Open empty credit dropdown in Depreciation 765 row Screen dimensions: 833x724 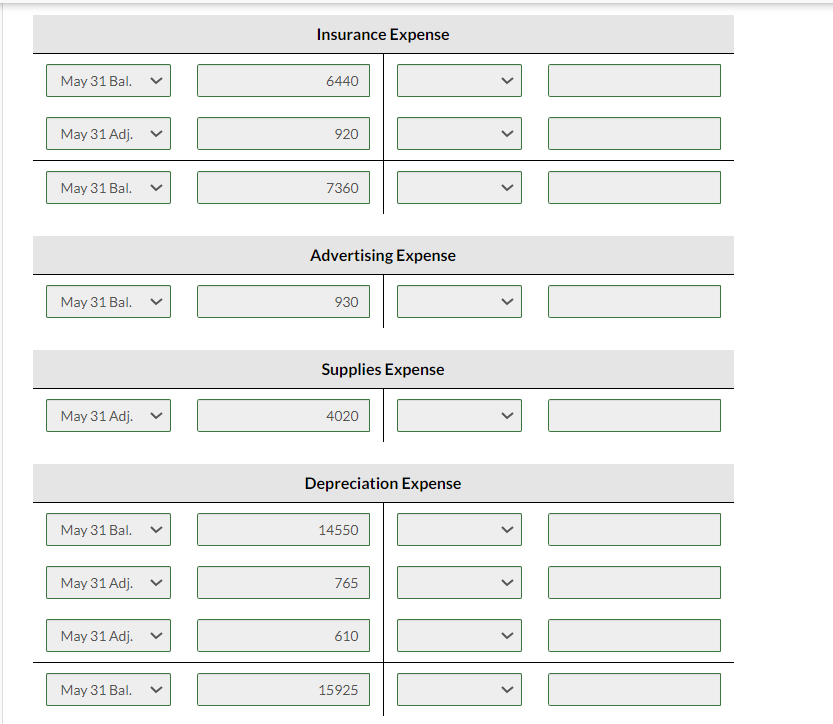click(x=459, y=583)
